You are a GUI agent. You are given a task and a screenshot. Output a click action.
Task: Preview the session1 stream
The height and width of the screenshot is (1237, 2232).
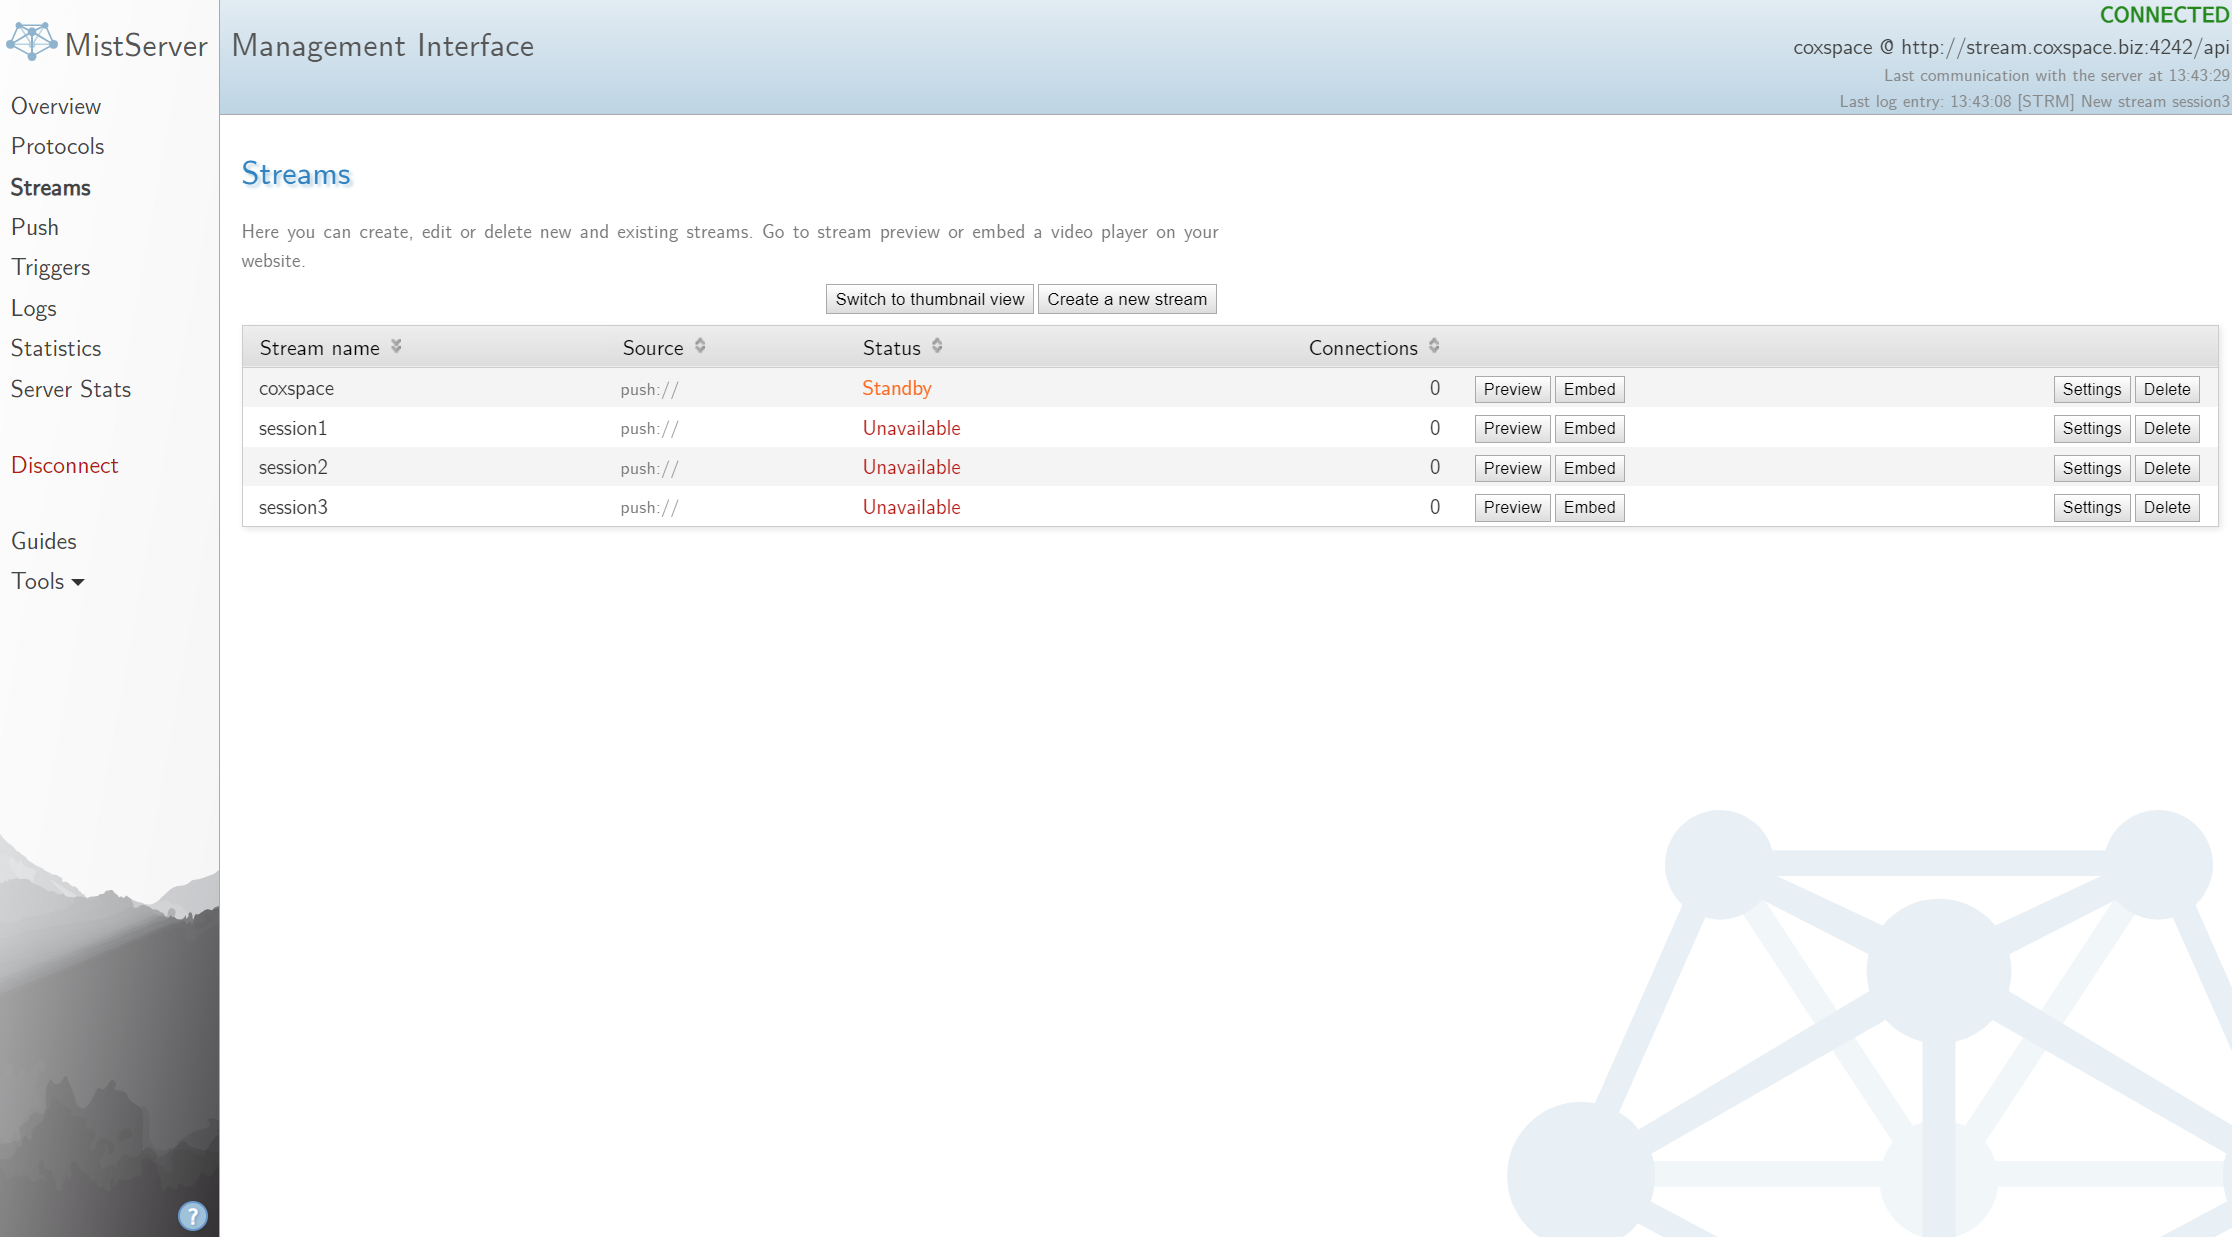pos(1512,428)
